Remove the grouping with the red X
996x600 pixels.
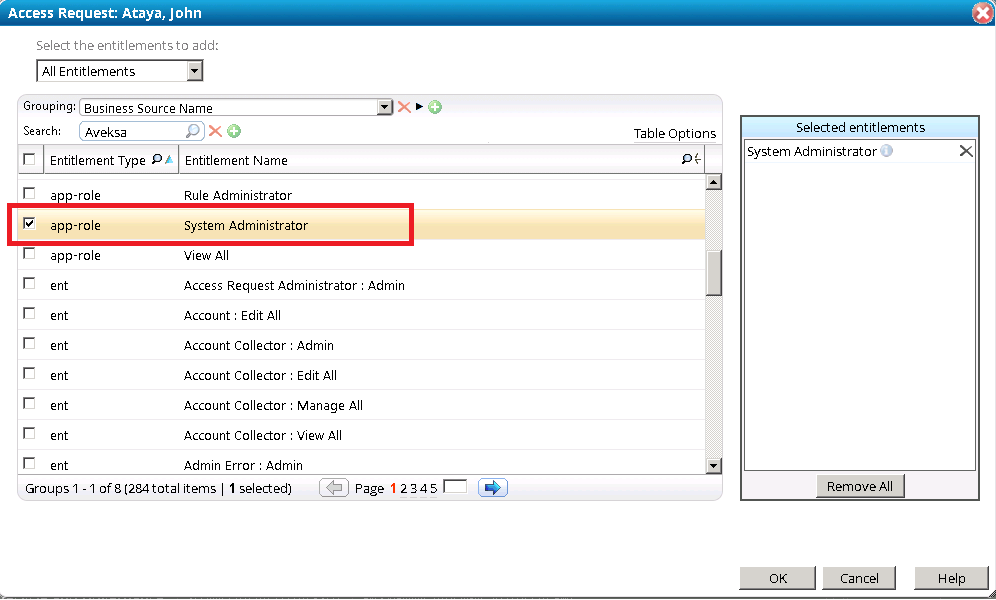[404, 107]
